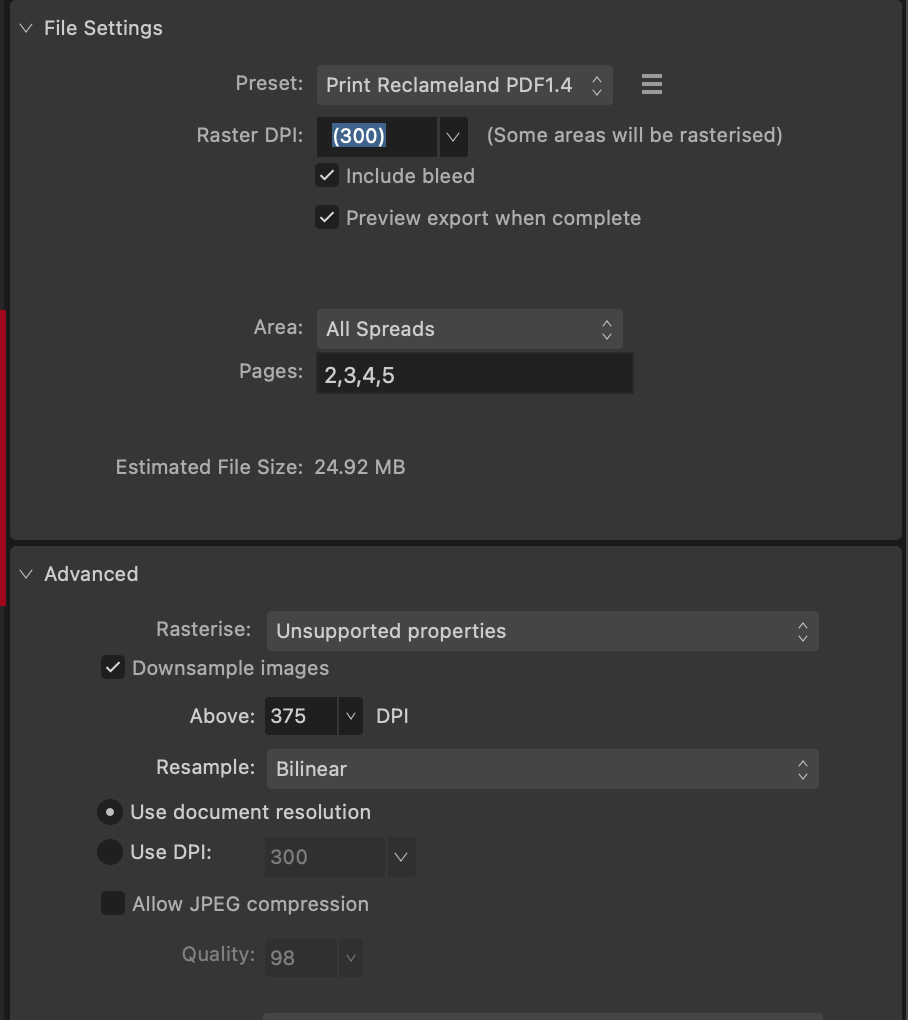Open the Above DPI dropdown arrow
The image size is (908, 1020).
click(x=351, y=716)
